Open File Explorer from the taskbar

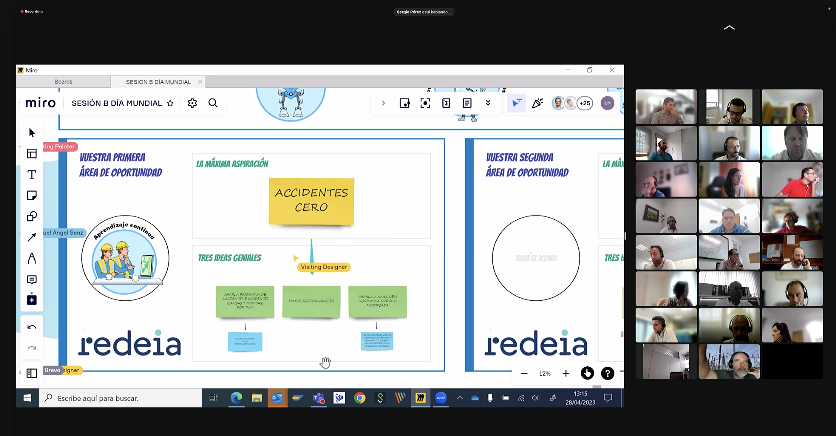click(257, 398)
